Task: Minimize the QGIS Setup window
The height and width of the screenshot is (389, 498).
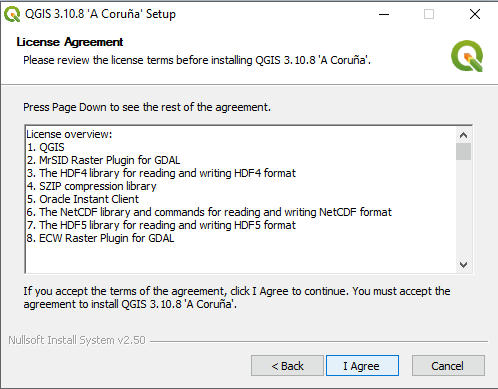Action: (384, 14)
